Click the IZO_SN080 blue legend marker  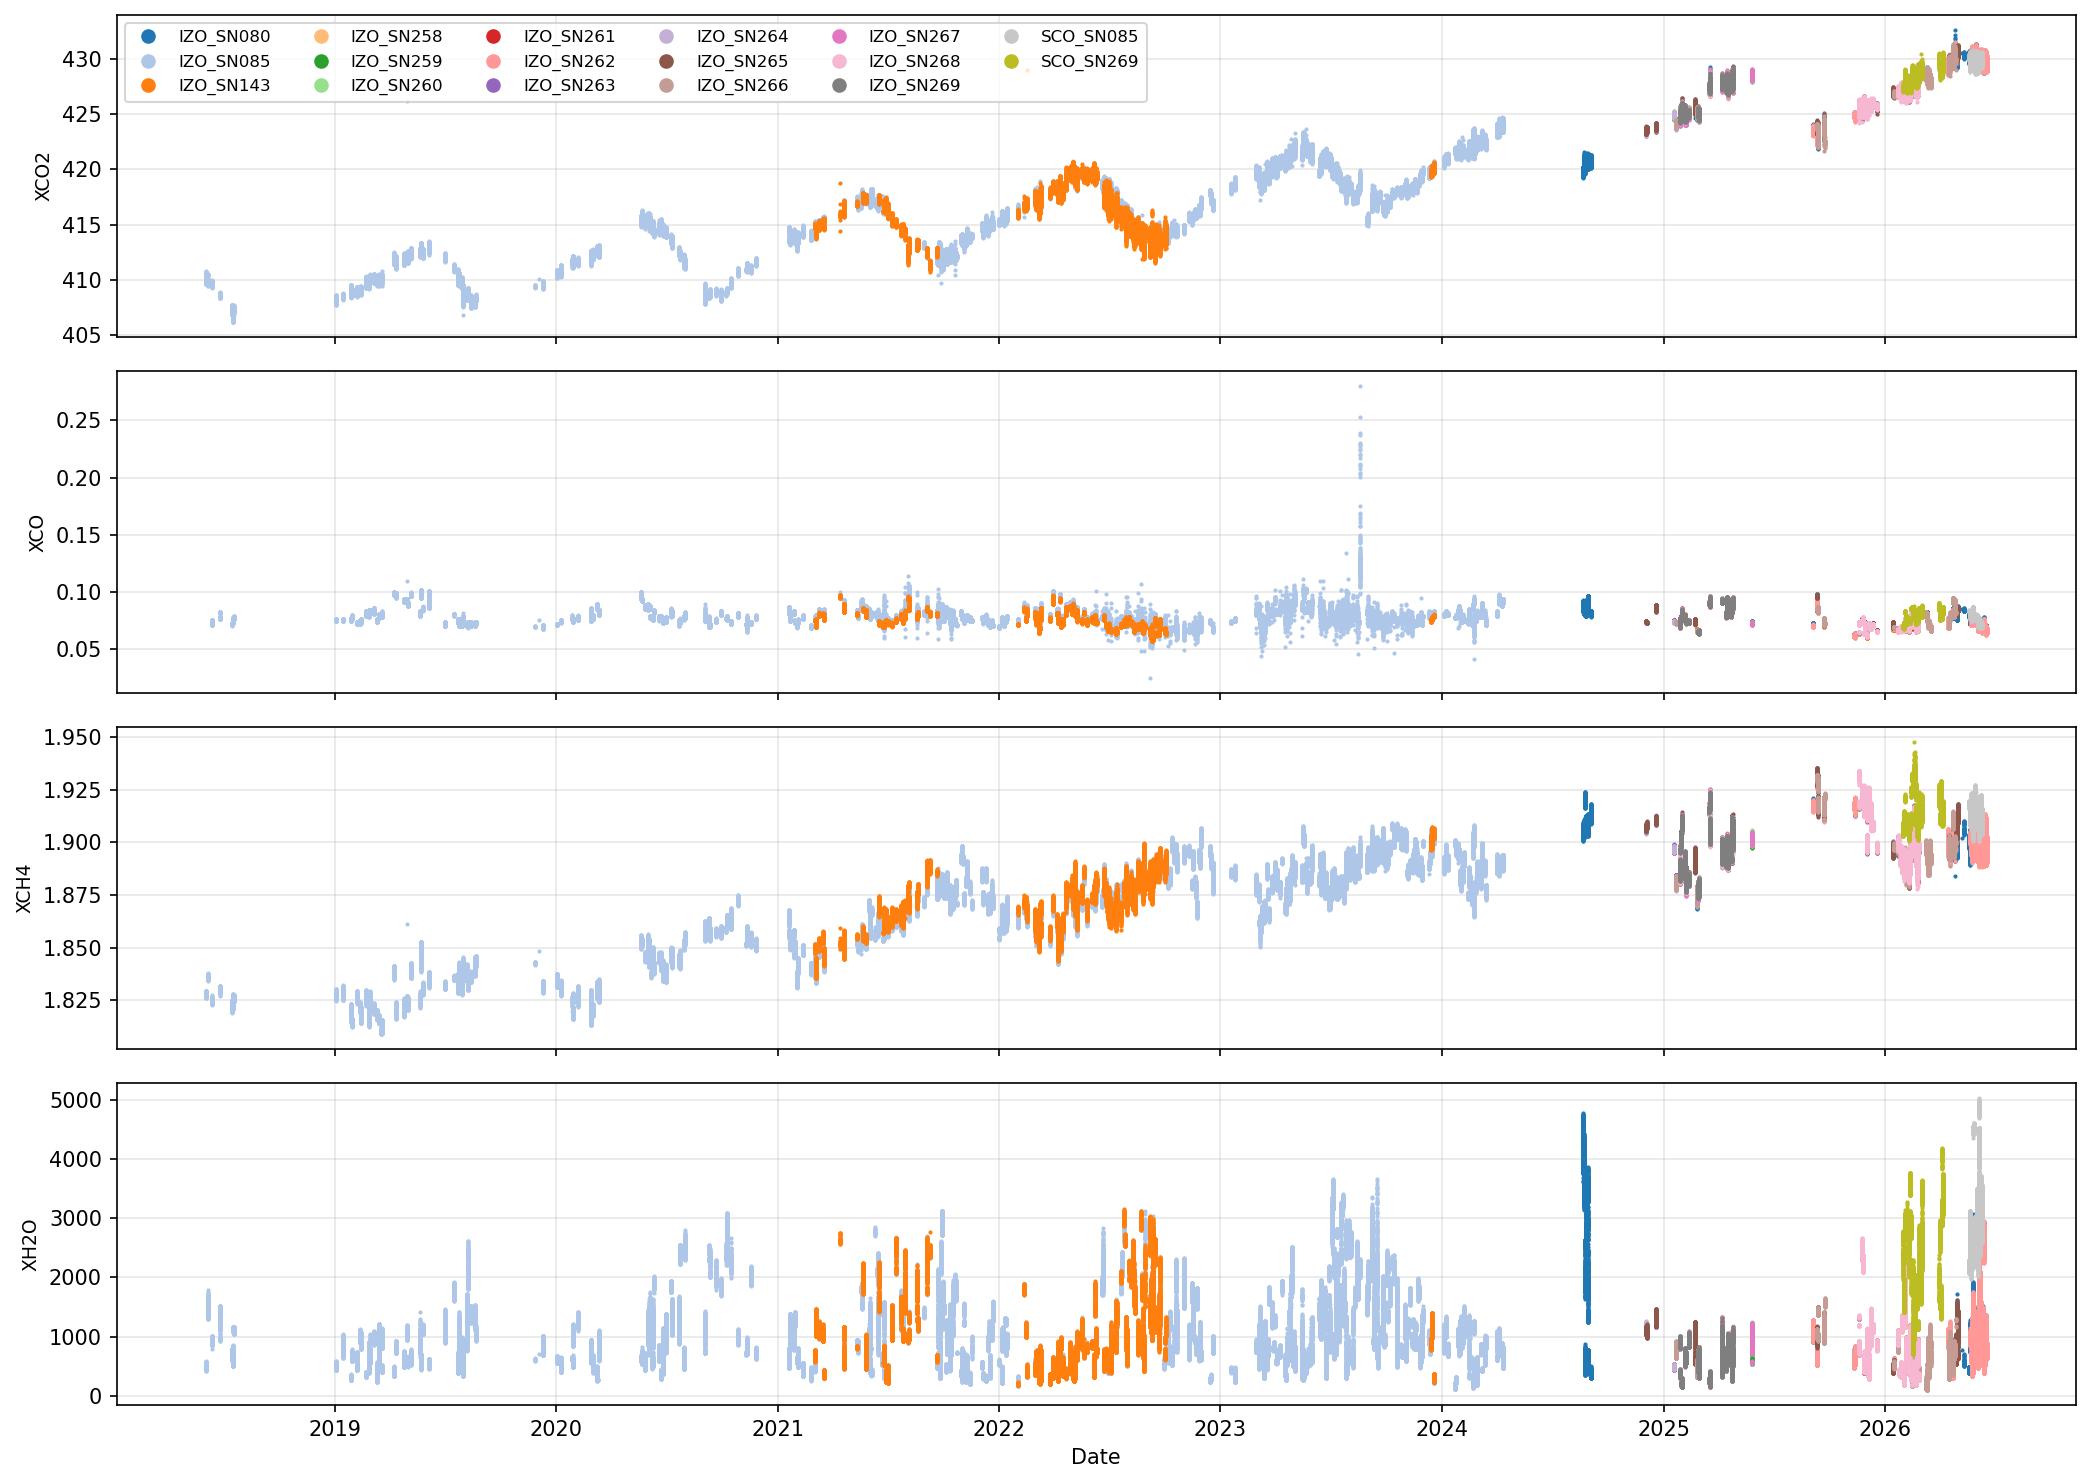coord(149,37)
